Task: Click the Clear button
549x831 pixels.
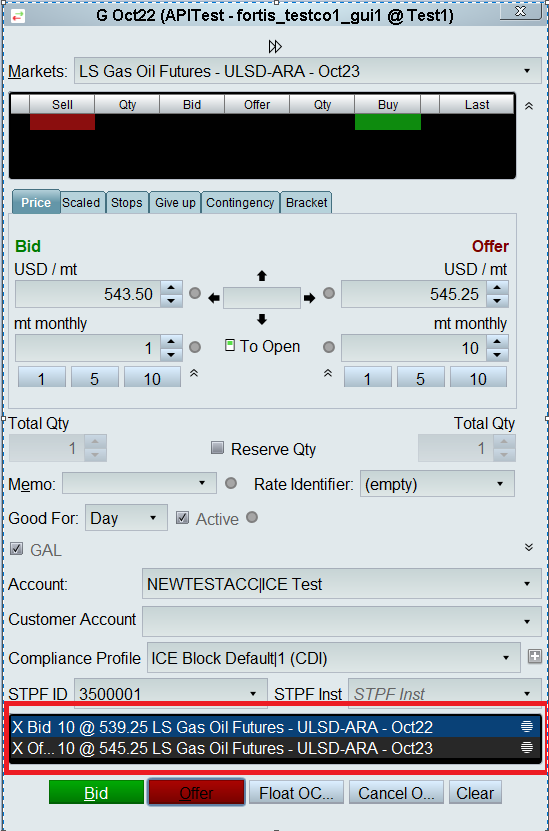Action: (475, 793)
